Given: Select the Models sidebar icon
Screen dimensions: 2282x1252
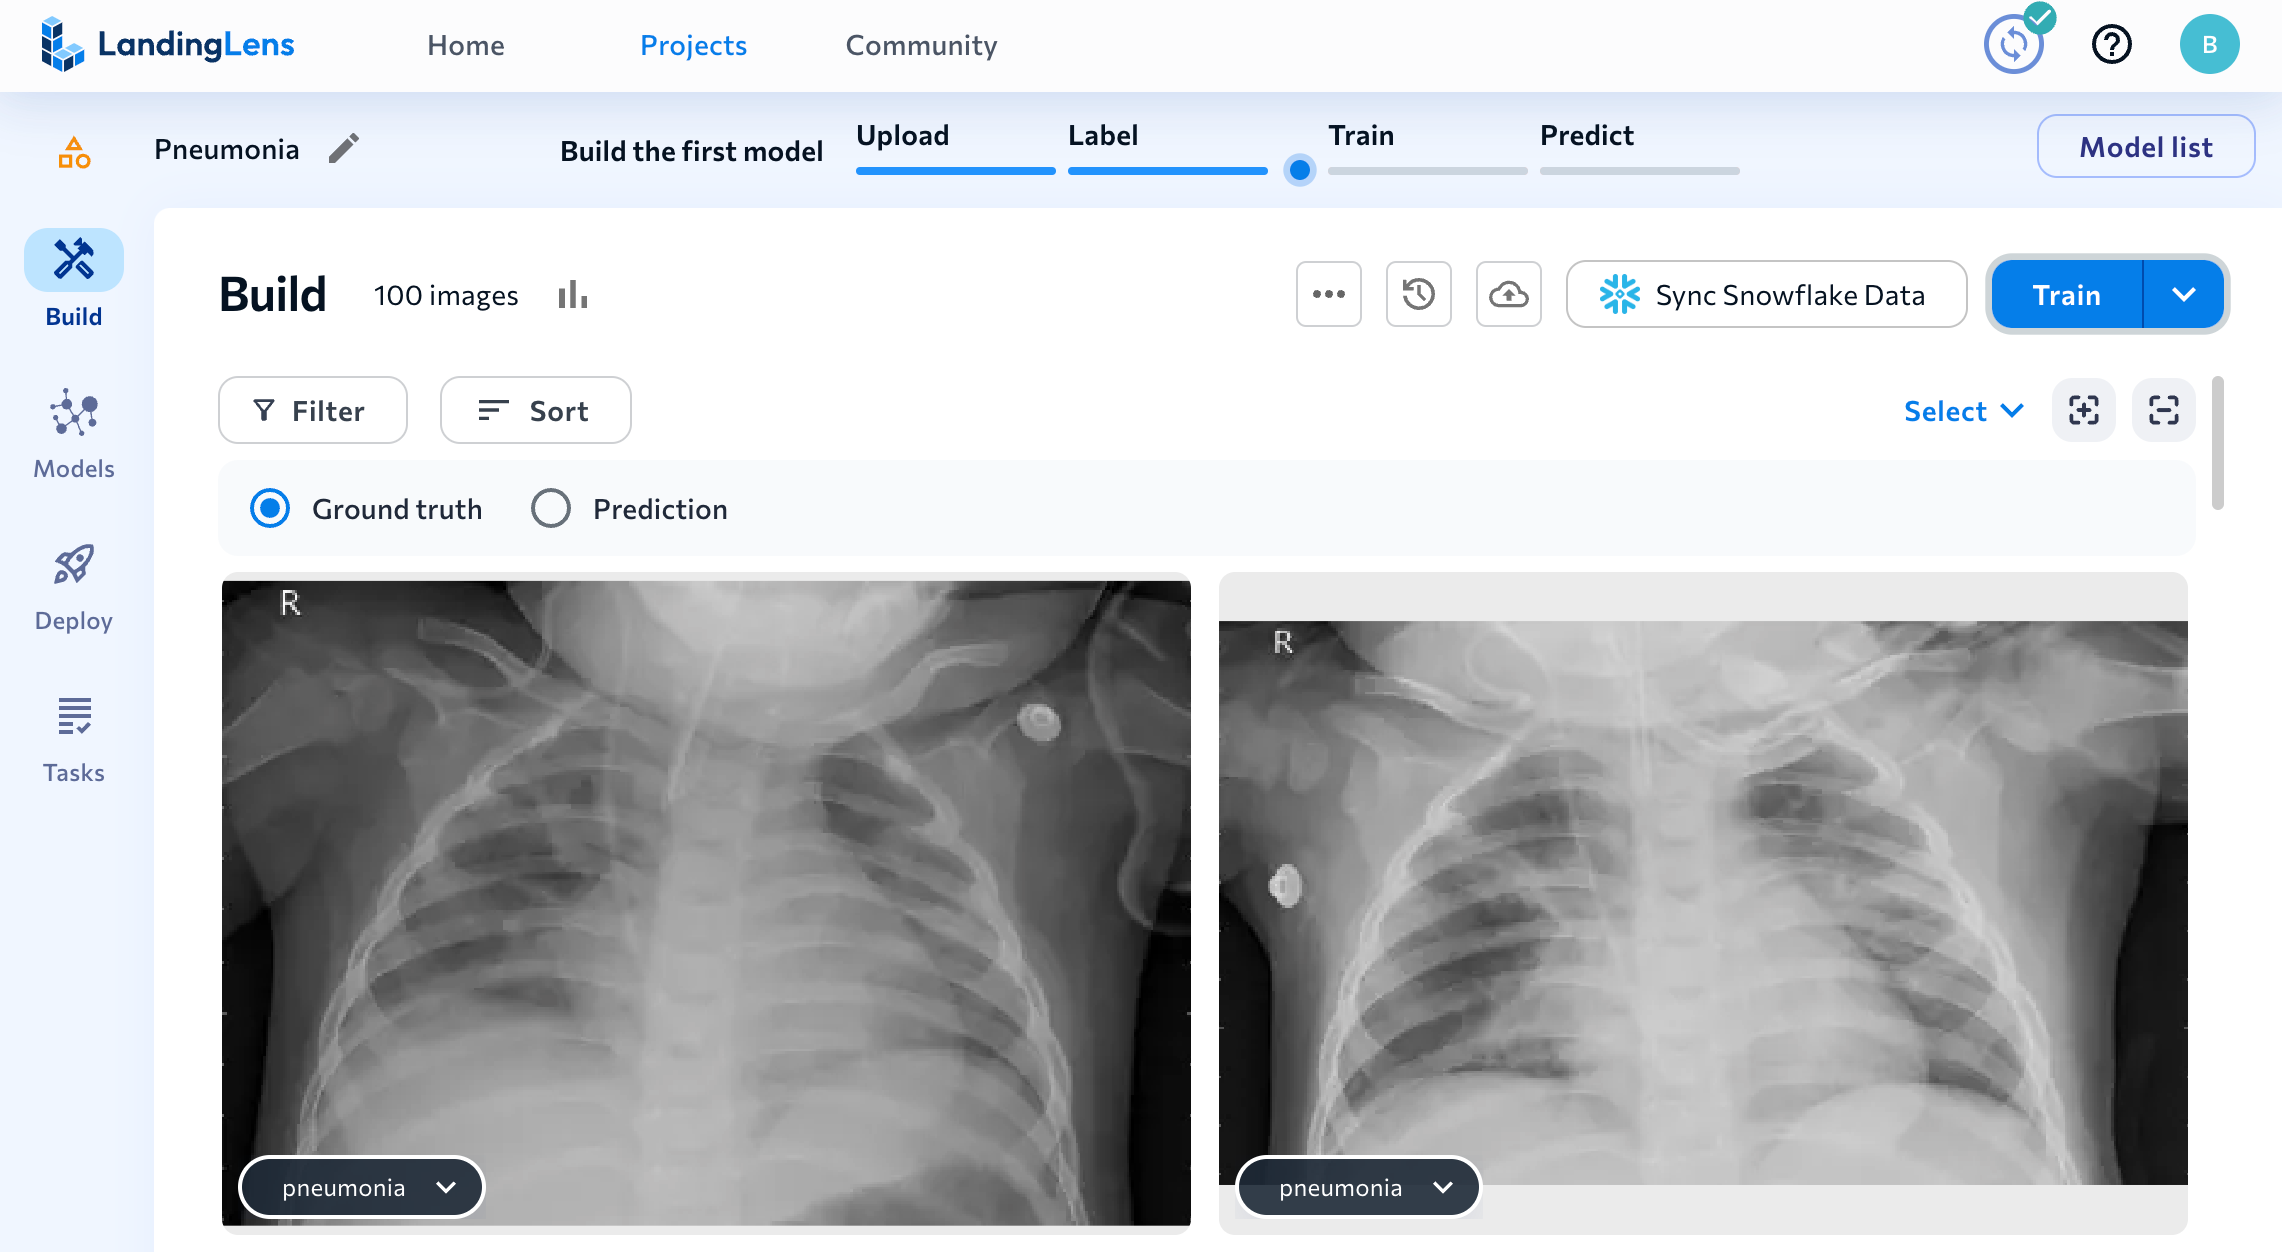Looking at the screenshot, I should 73,430.
